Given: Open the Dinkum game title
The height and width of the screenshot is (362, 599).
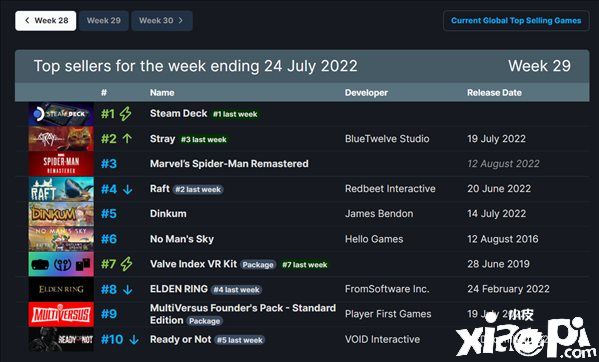Looking at the screenshot, I should click(168, 213).
